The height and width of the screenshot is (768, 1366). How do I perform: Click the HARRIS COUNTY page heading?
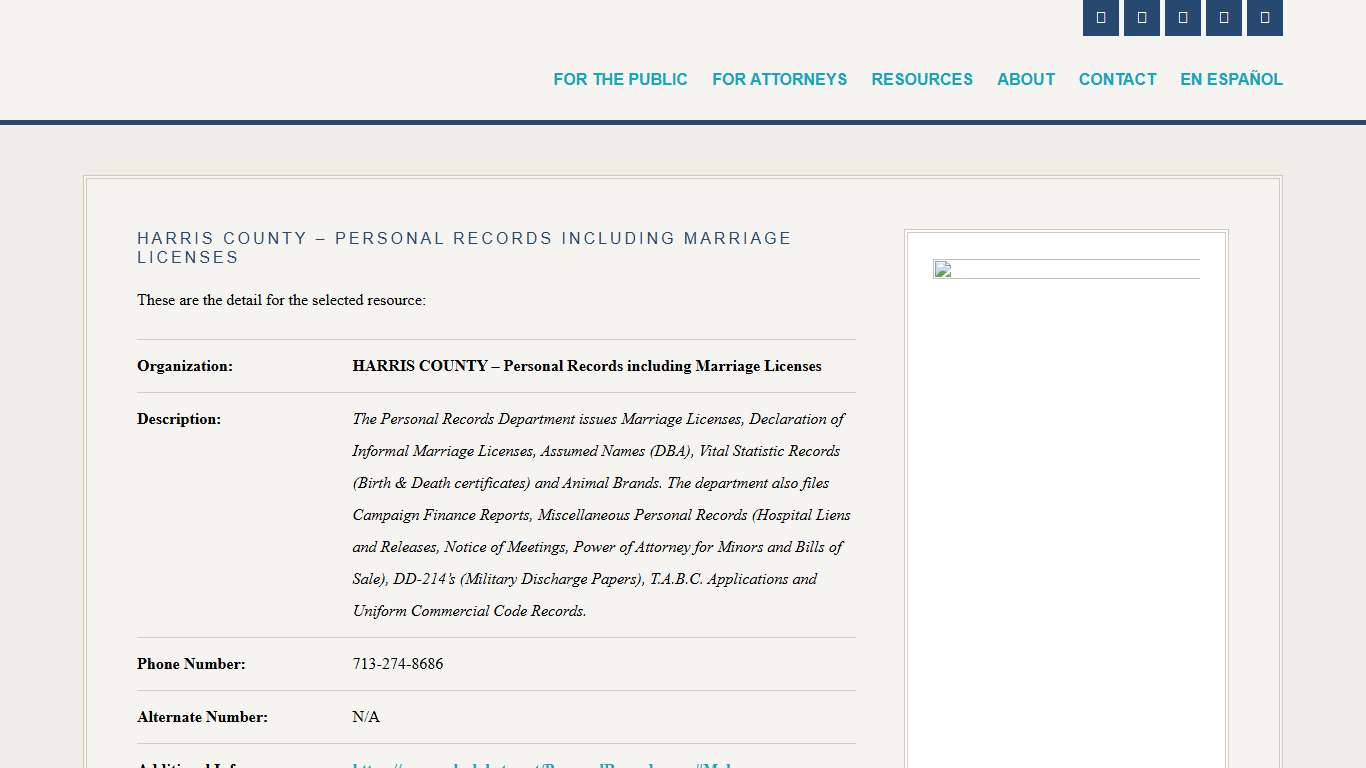(464, 248)
